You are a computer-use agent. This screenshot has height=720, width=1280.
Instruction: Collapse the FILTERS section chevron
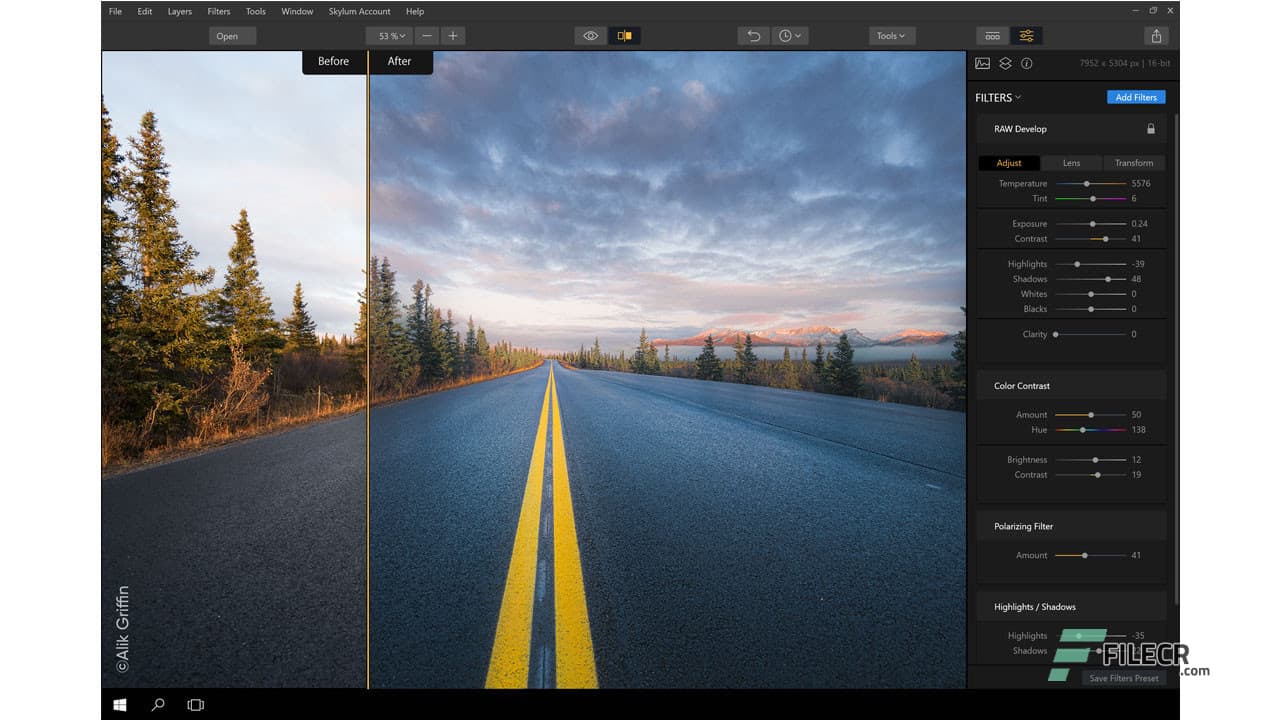tap(1020, 97)
